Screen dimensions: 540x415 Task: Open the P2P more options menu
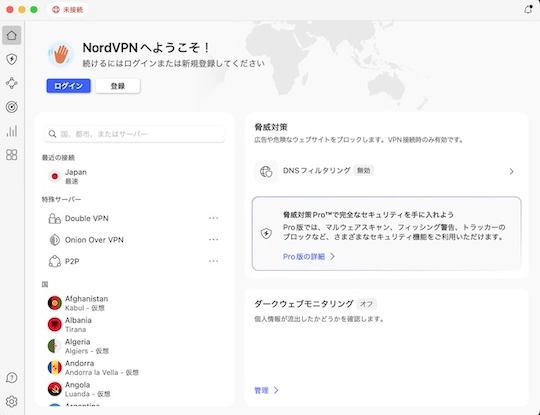click(x=214, y=261)
